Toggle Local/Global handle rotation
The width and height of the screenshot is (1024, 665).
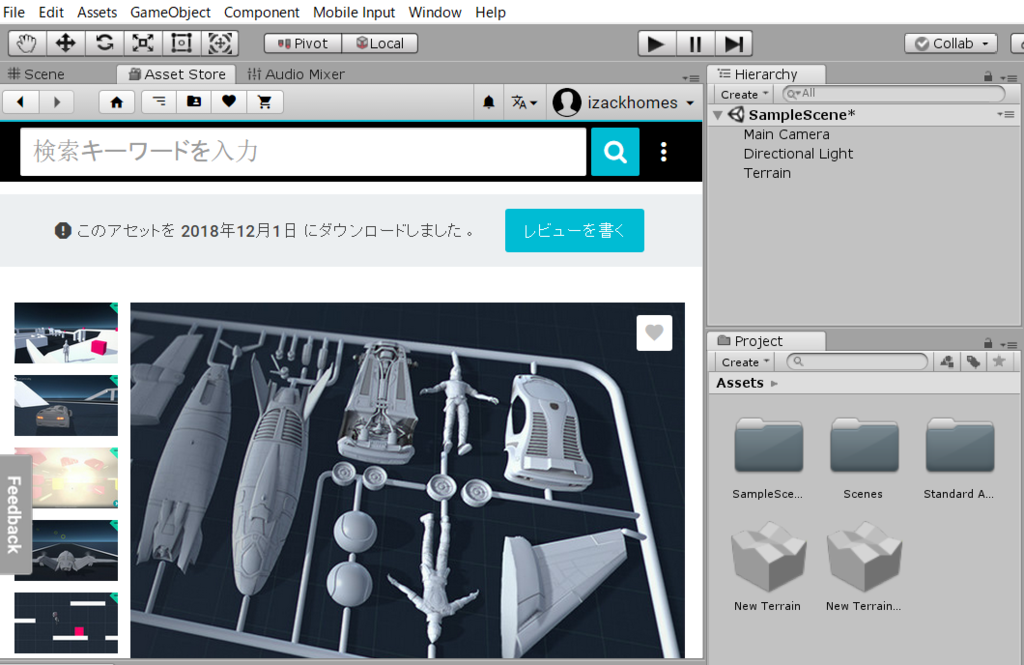[379, 44]
